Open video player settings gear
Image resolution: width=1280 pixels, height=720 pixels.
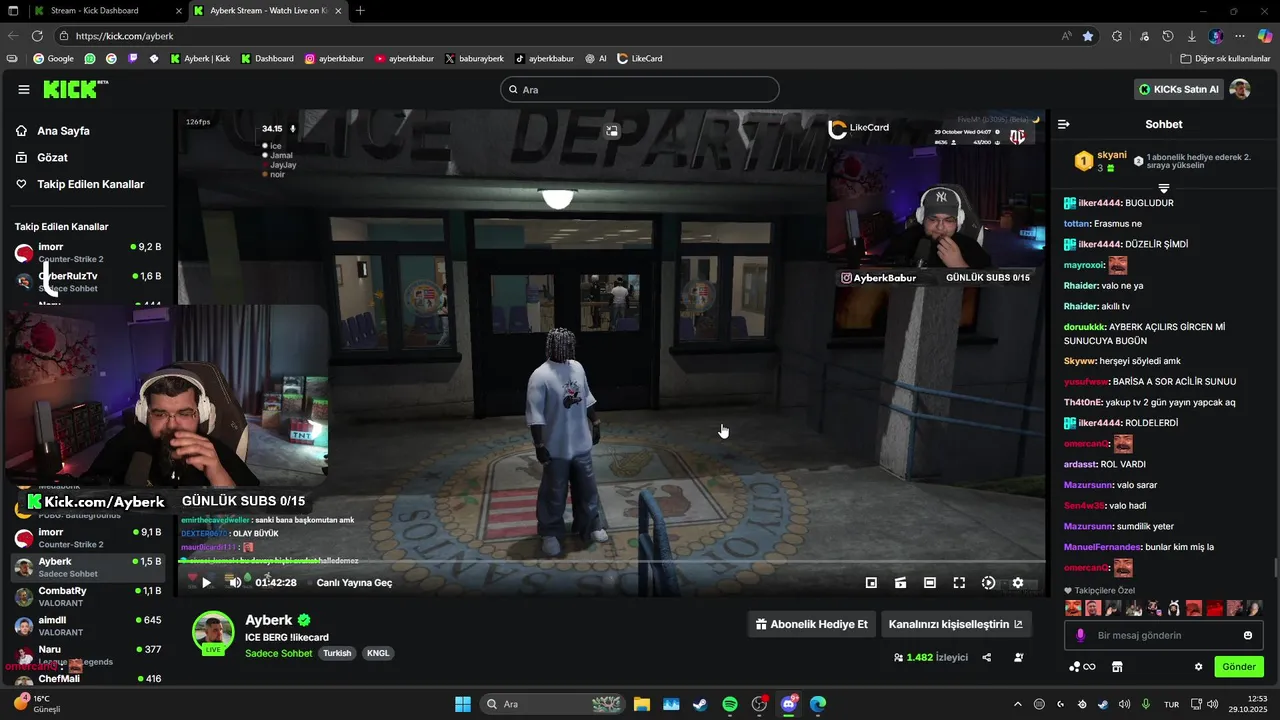point(1018,582)
